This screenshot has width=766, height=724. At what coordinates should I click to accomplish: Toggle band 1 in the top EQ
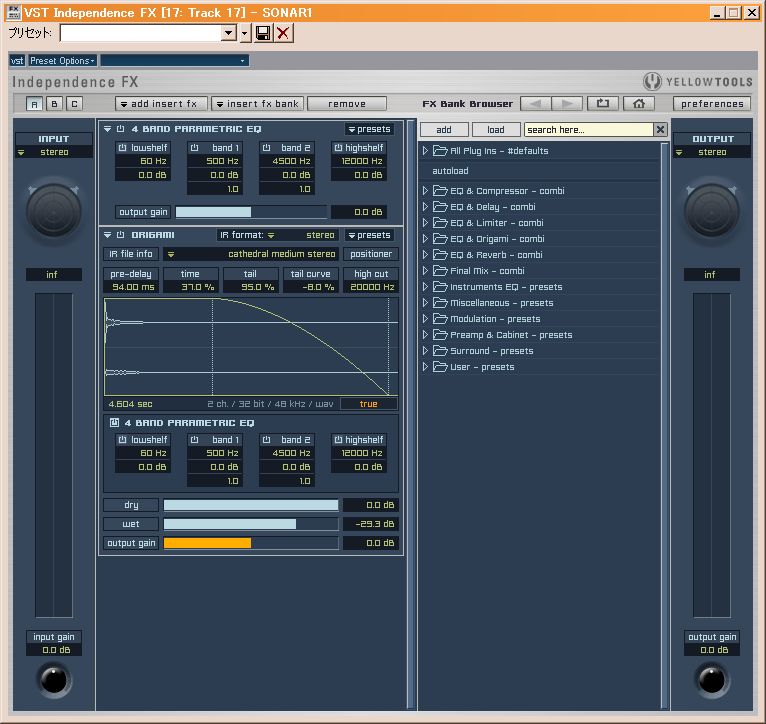(194, 148)
